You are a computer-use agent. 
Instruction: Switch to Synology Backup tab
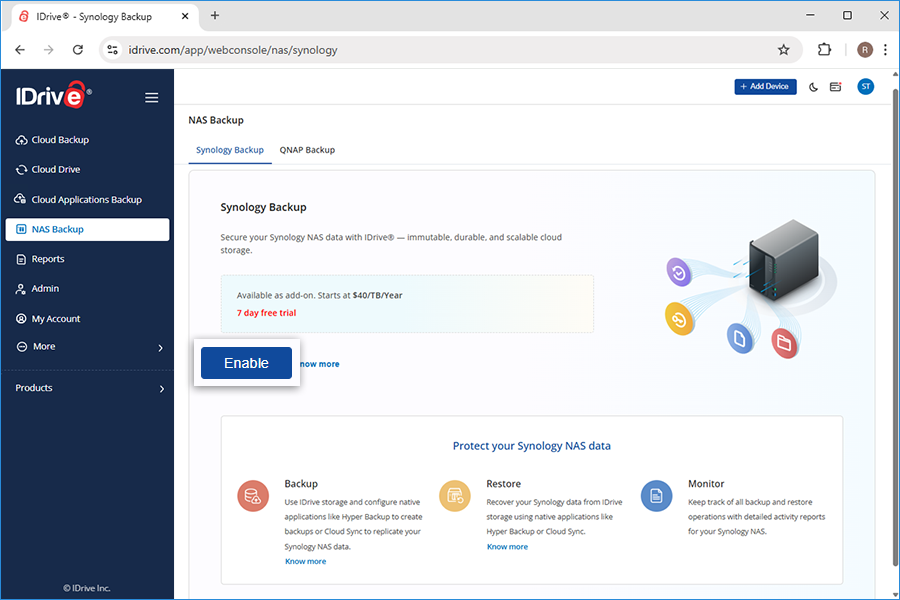[230, 150]
